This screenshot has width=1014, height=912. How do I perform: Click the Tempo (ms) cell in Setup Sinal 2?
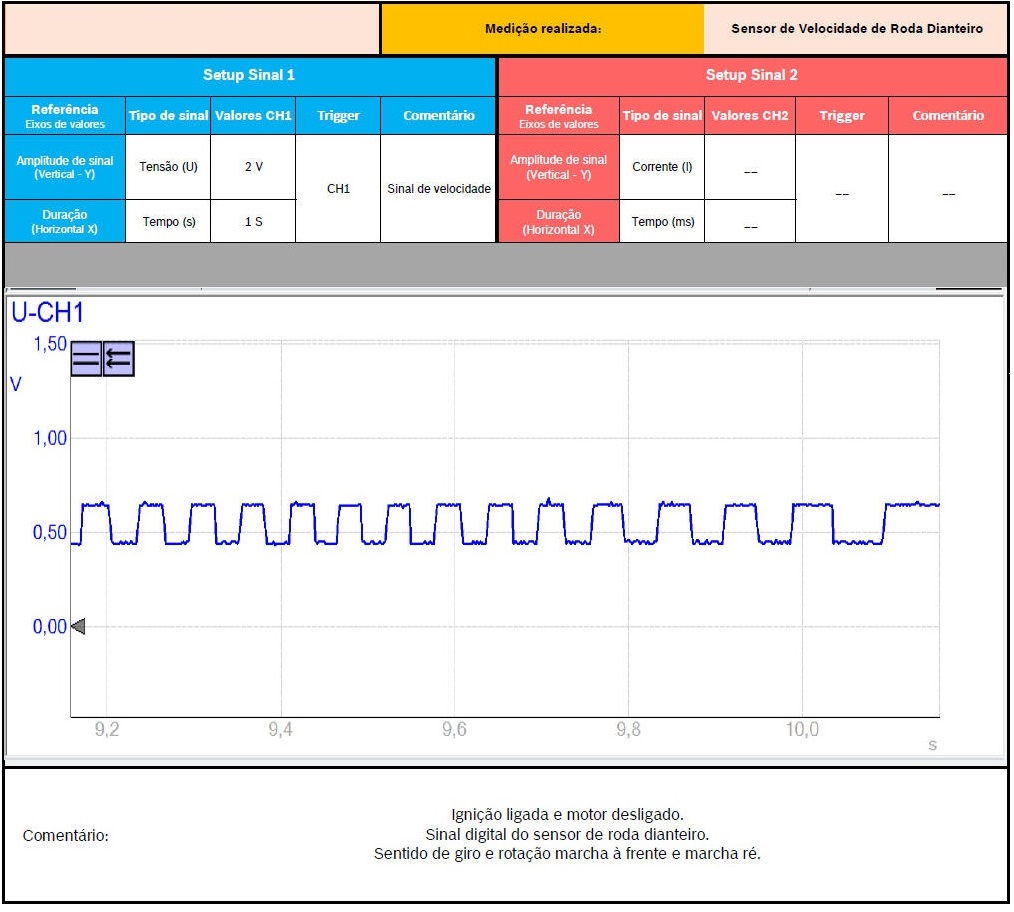point(661,221)
